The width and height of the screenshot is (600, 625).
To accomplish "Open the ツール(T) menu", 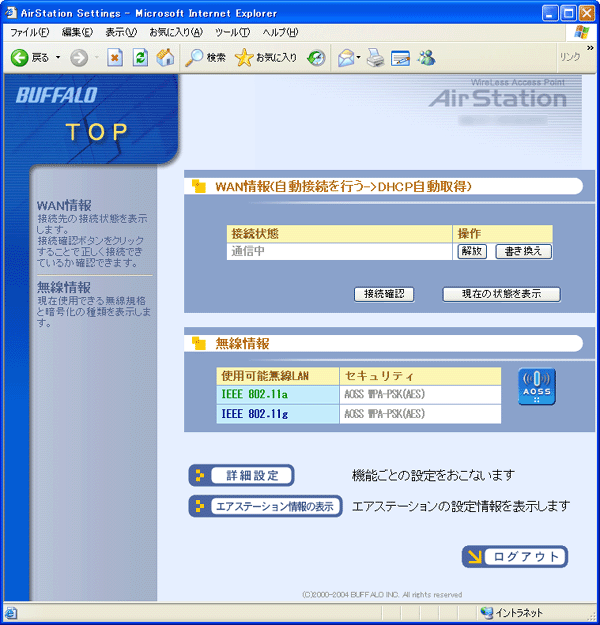I will [232, 32].
